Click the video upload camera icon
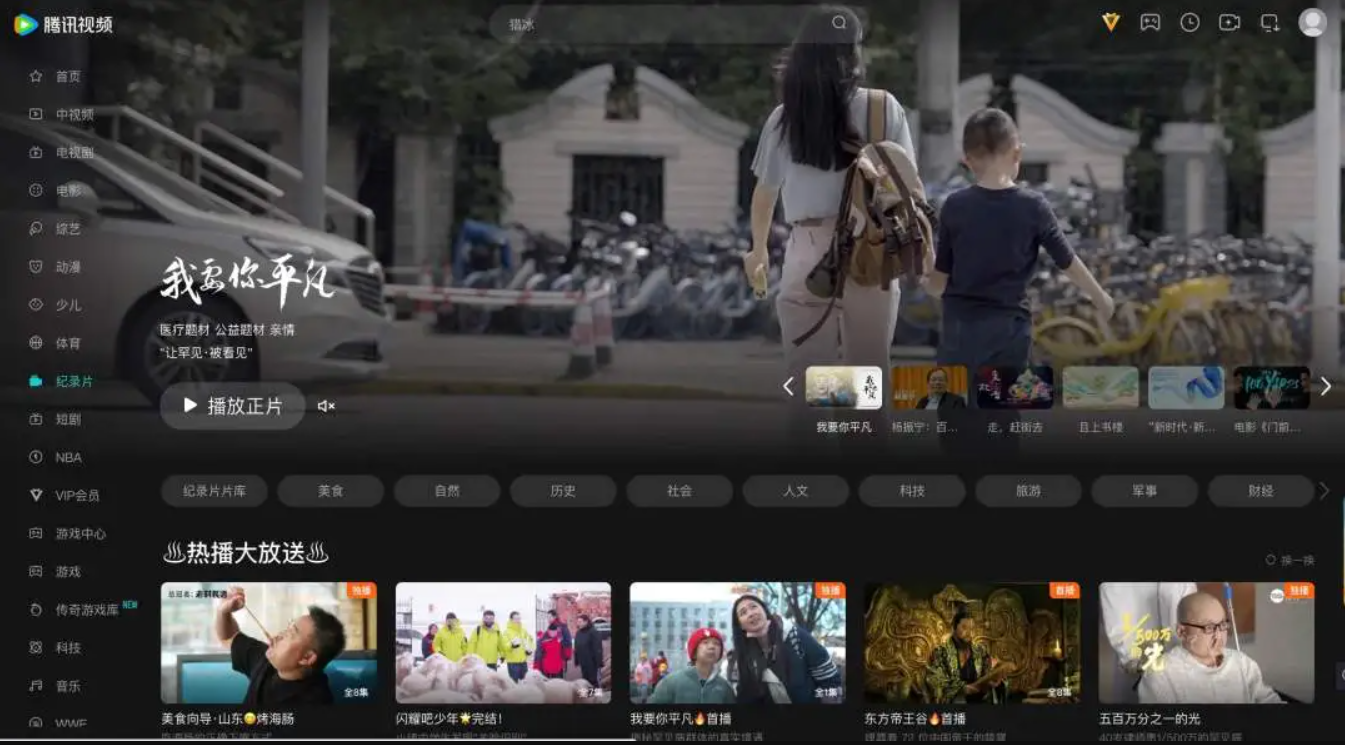The height and width of the screenshot is (745, 1345). [1229, 23]
